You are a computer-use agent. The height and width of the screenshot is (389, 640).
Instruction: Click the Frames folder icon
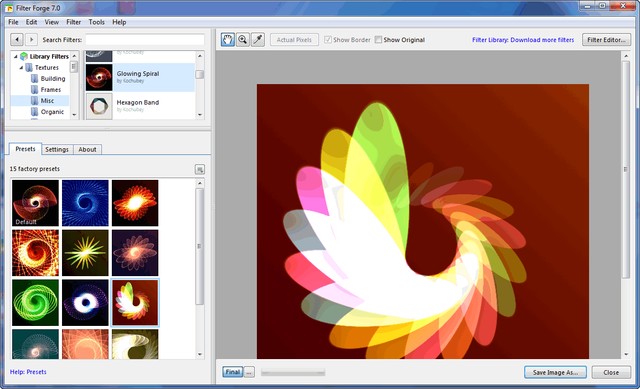click(x=35, y=89)
